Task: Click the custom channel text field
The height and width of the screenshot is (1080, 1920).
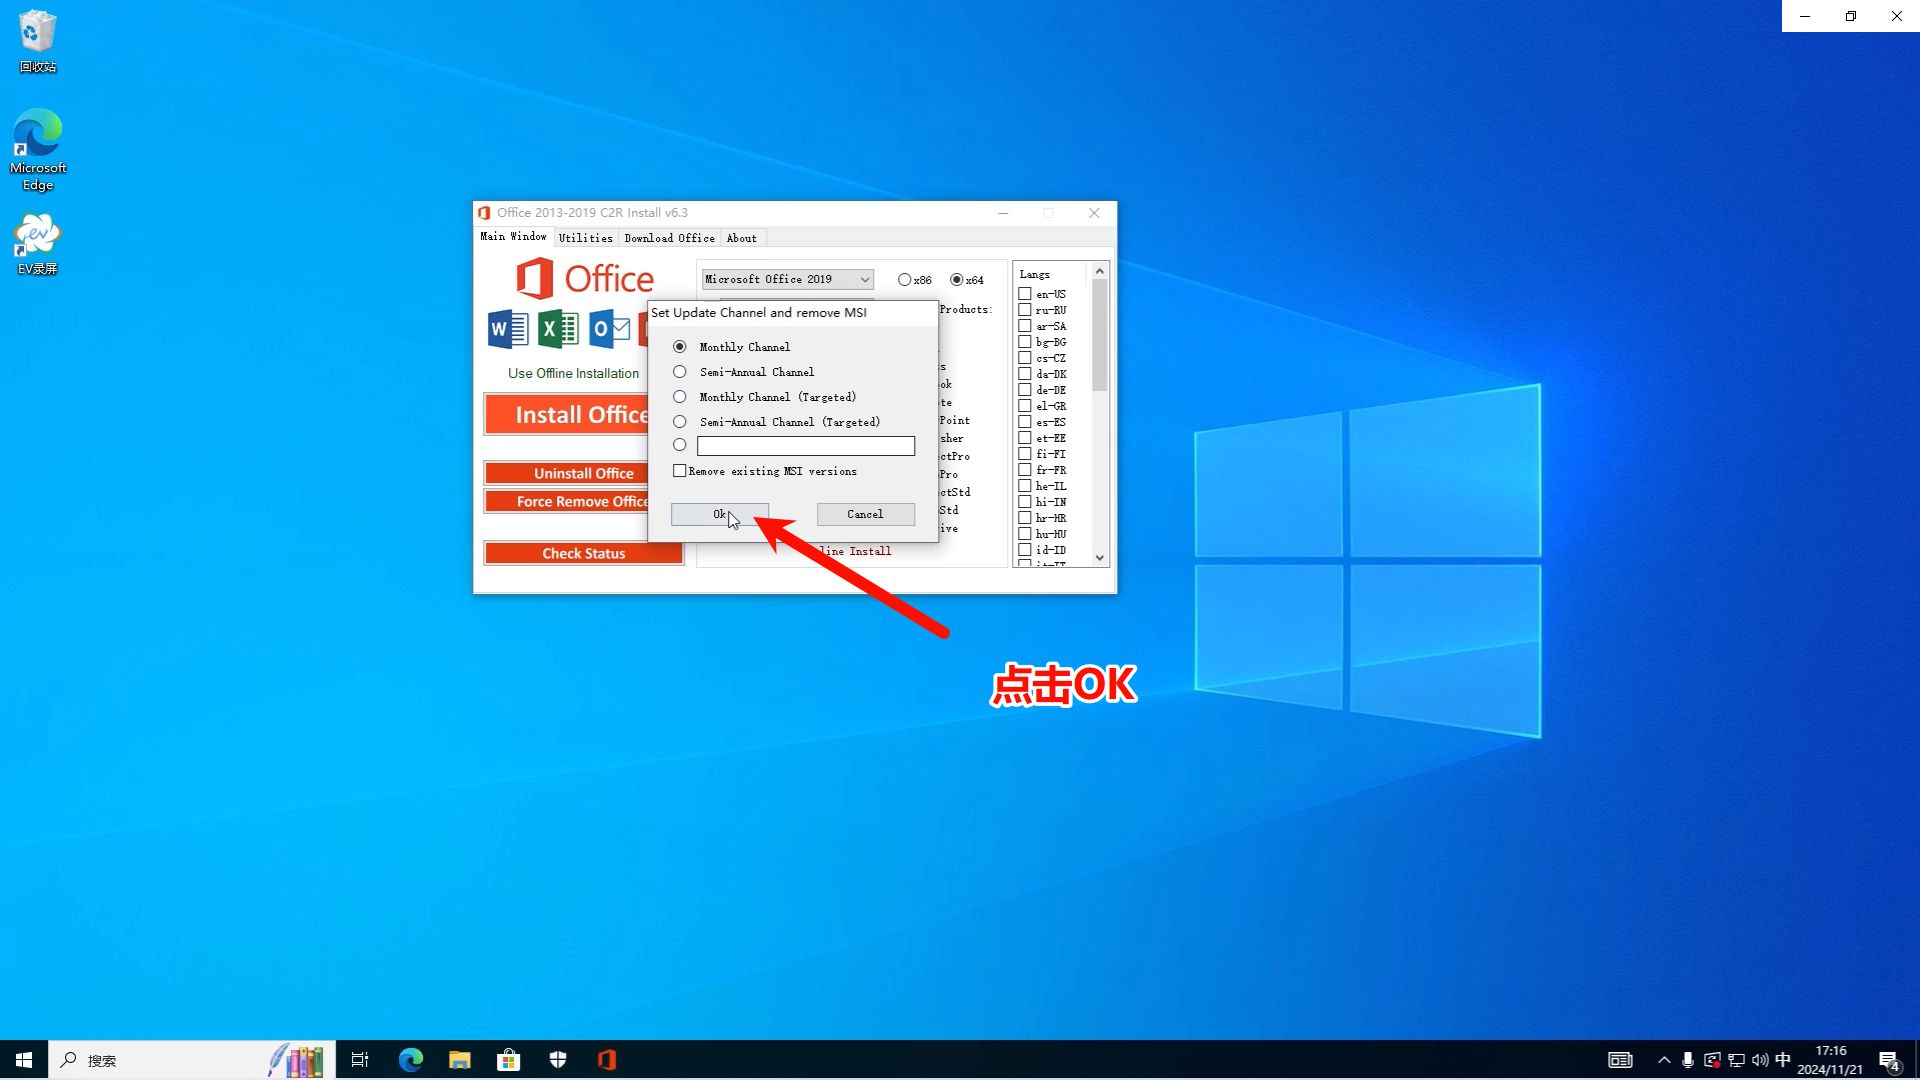Action: coord(806,446)
